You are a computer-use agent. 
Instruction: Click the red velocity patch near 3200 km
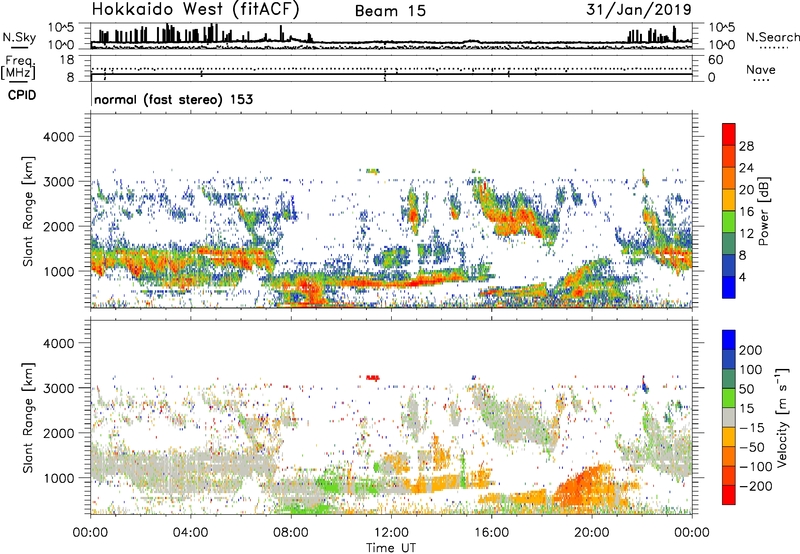(x=373, y=377)
